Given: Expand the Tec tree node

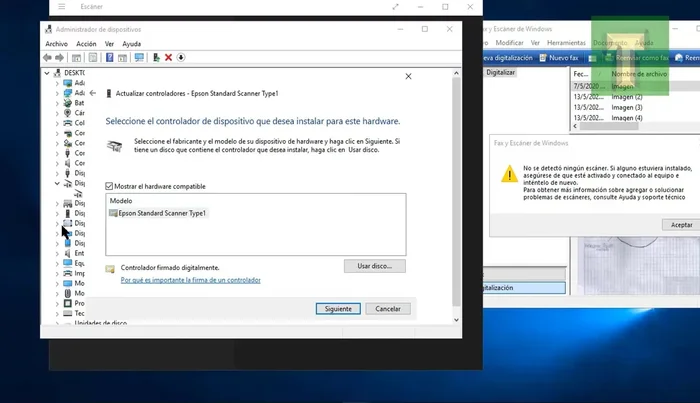Looking at the screenshot, I should coord(57,314).
